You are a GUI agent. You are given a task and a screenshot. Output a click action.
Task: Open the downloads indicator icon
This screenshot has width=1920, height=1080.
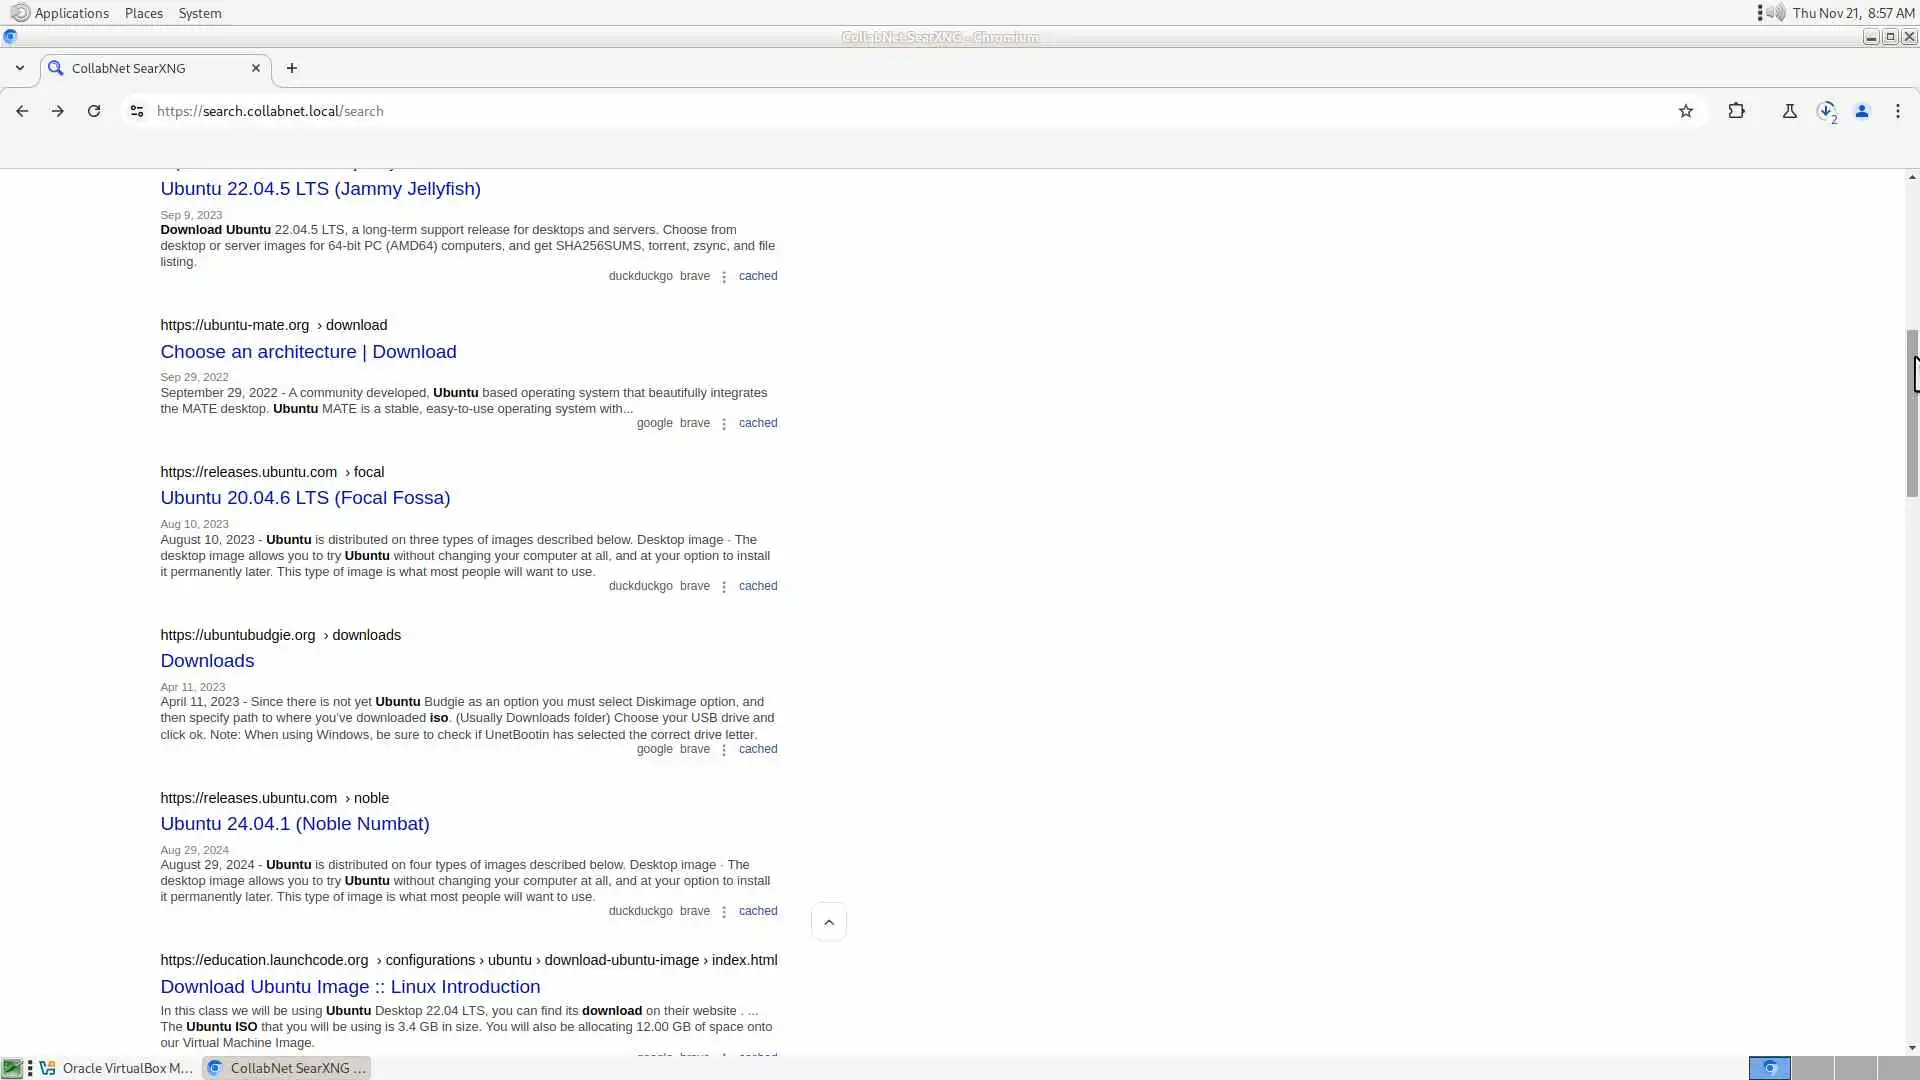coord(1827,111)
